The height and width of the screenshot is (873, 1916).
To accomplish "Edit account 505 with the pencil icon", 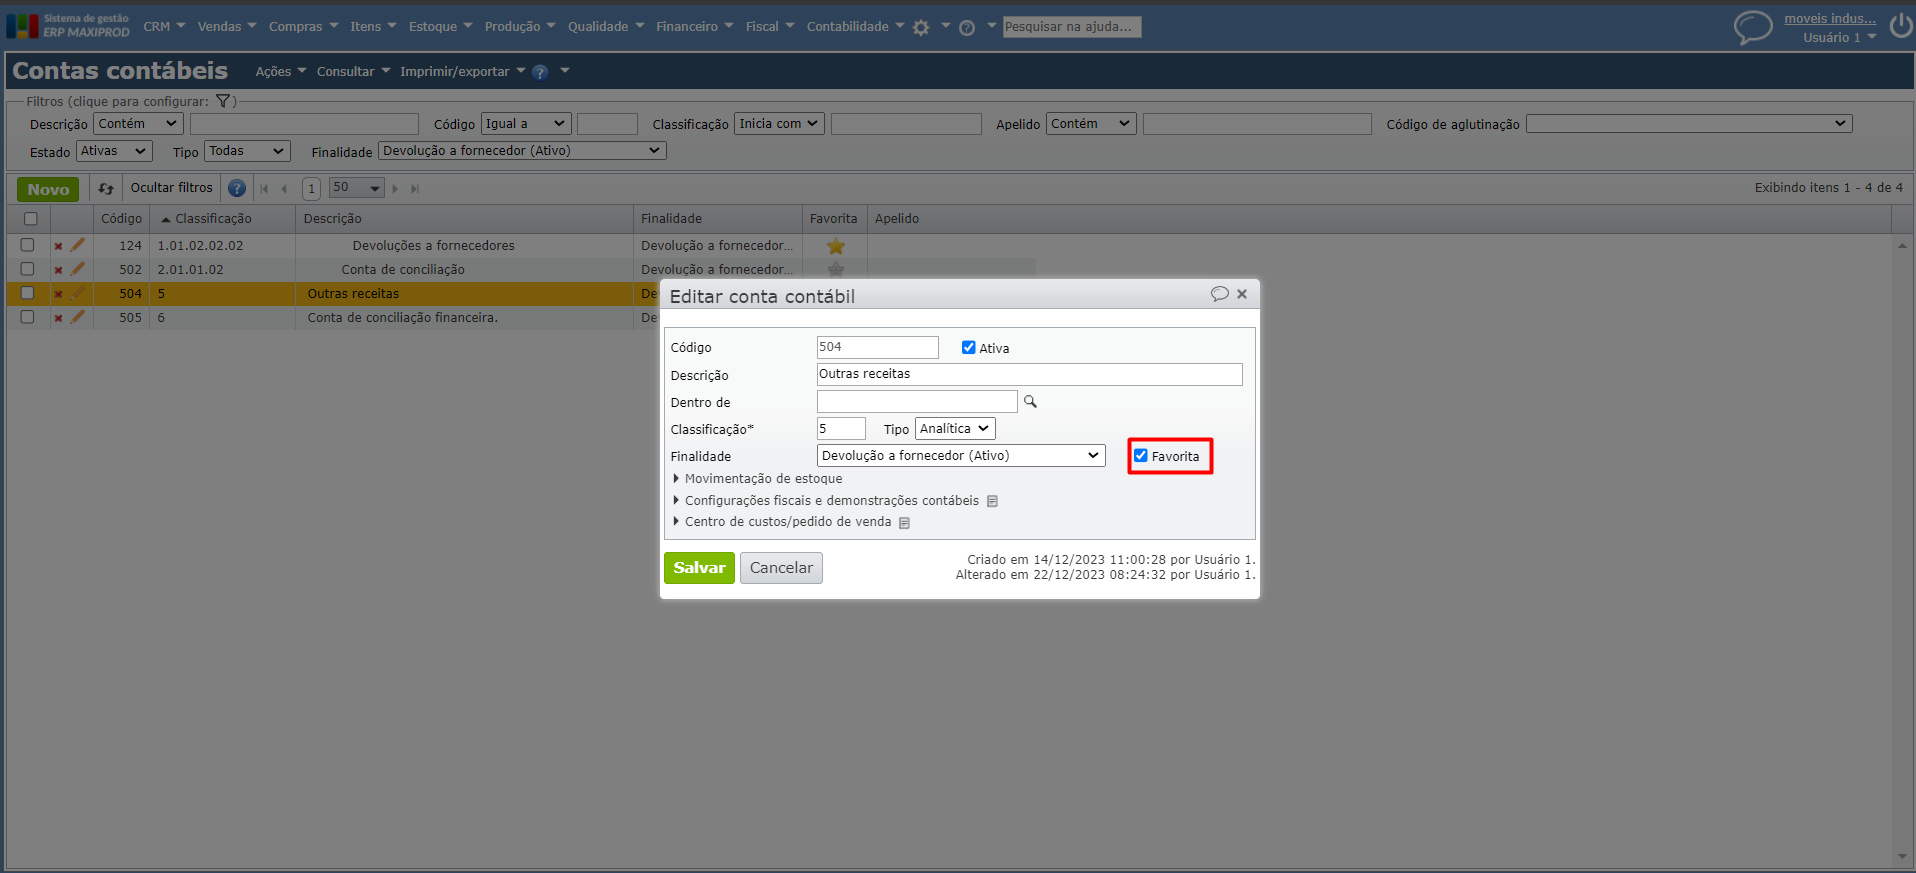I will pyautogui.click(x=78, y=317).
